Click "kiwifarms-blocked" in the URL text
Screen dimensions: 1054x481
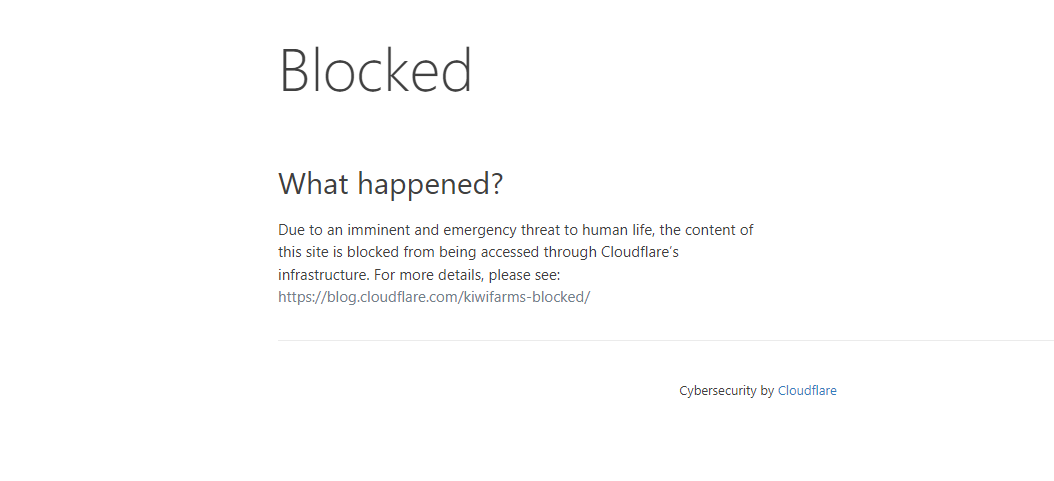point(526,297)
